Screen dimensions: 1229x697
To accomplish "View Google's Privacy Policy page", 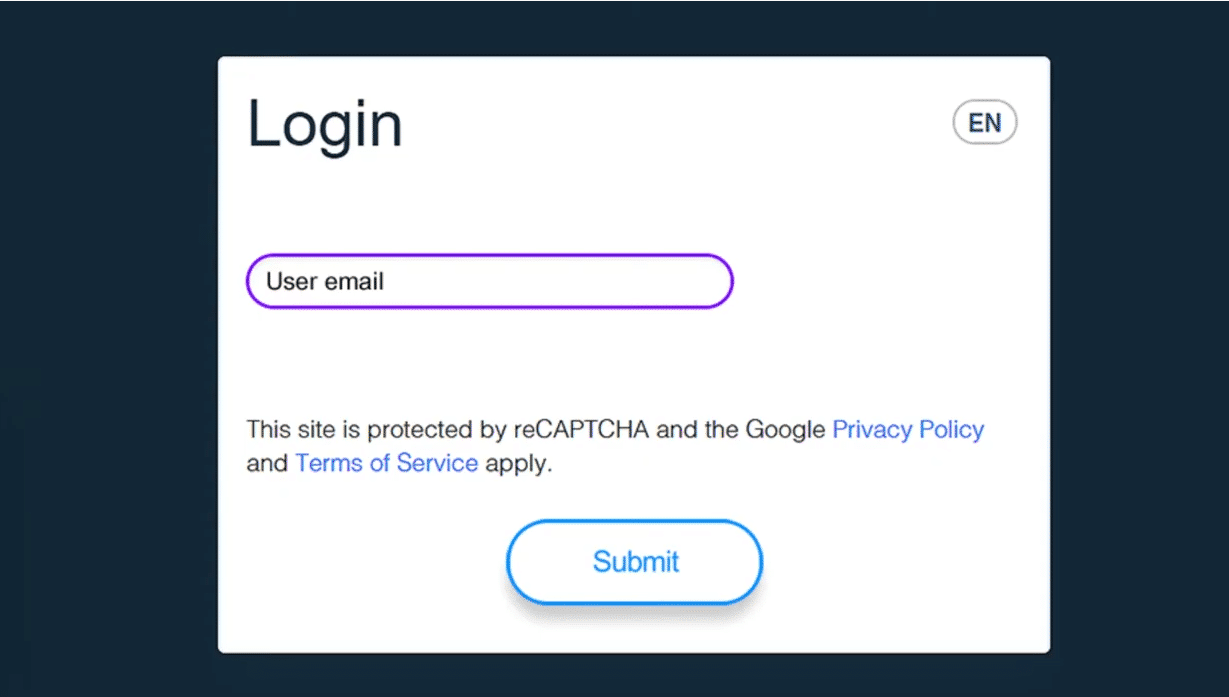I will point(908,430).
